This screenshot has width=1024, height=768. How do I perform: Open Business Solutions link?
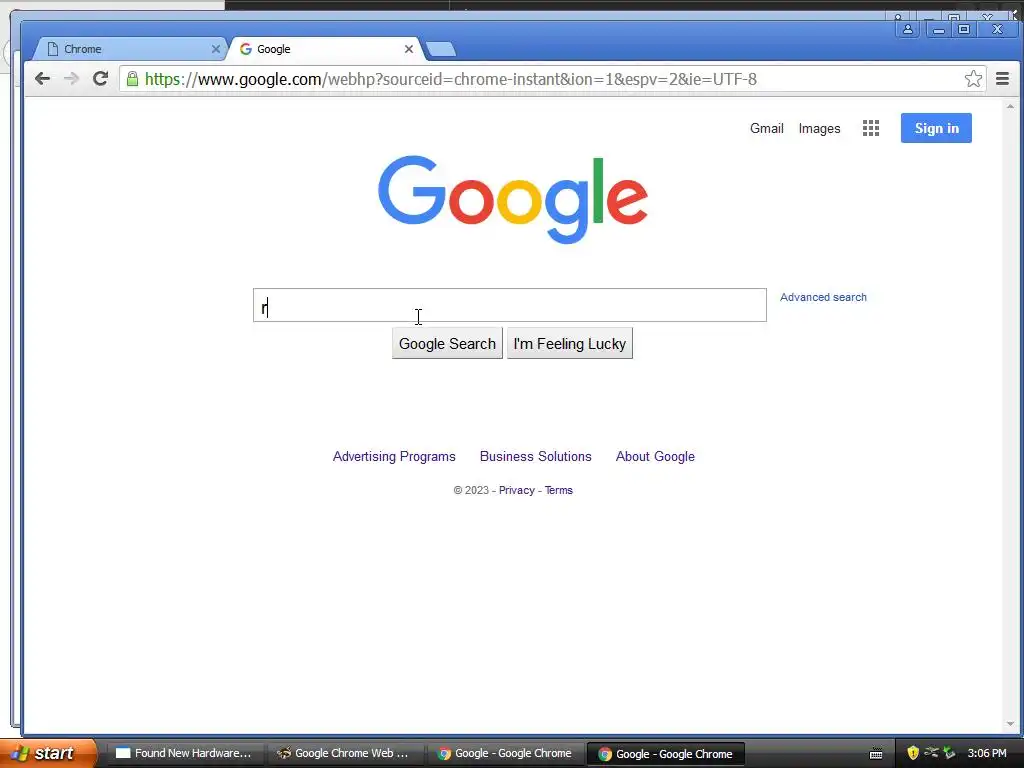point(536,456)
